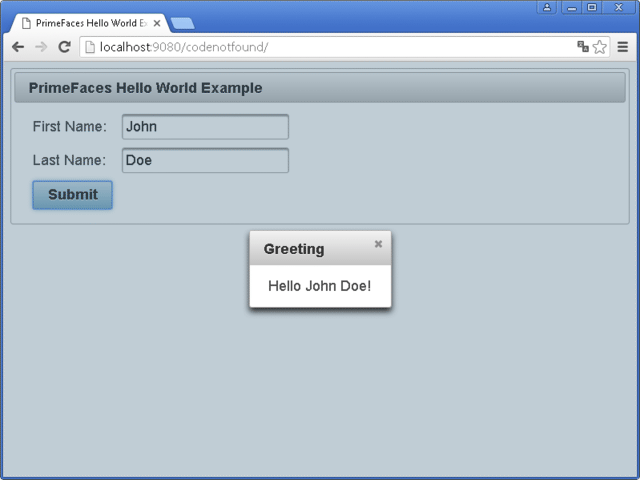
Task: Click the page icon in the address bar
Action: point(89,47)
